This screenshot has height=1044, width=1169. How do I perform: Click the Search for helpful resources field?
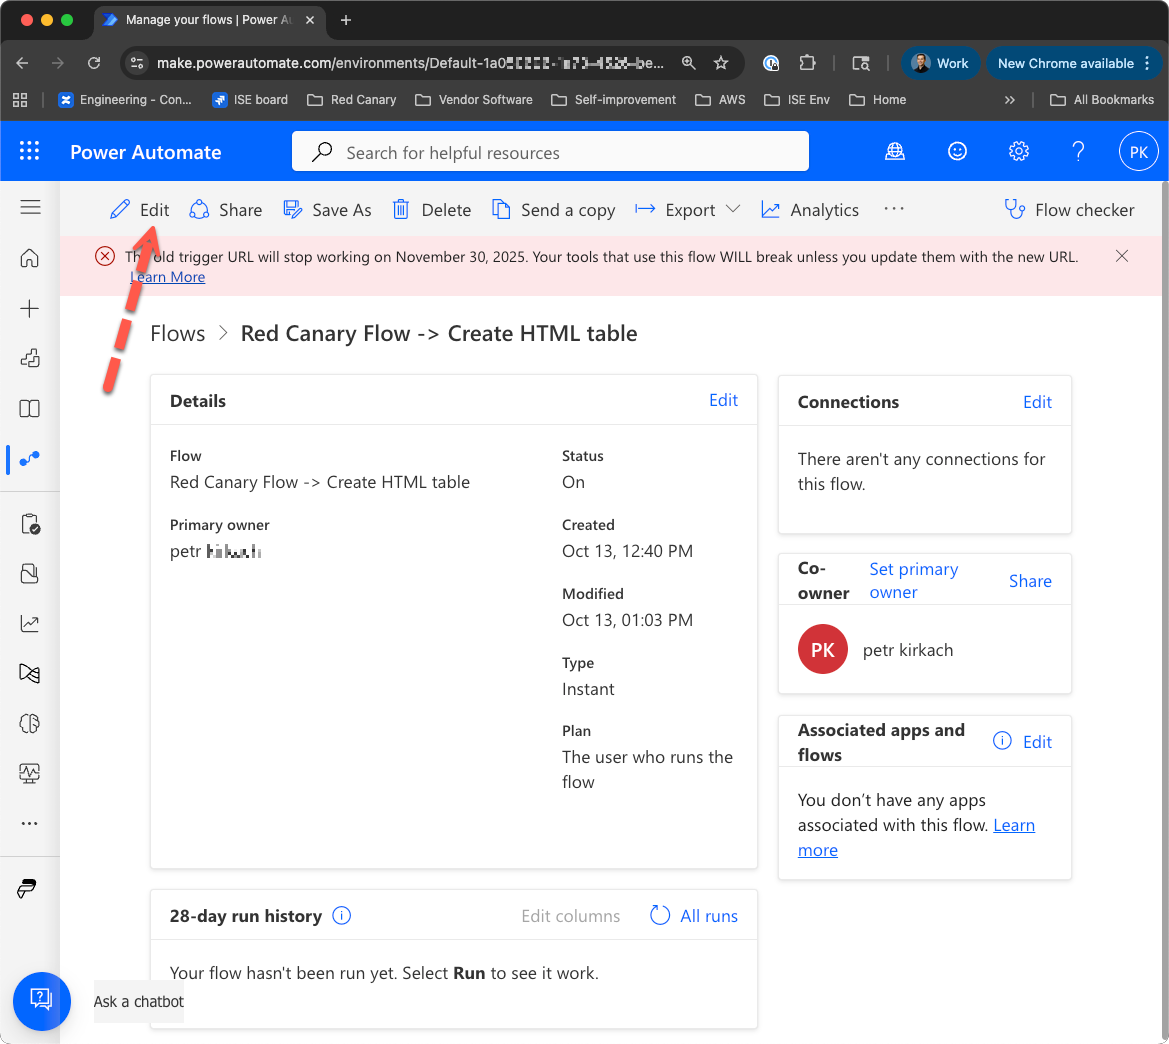549,151
